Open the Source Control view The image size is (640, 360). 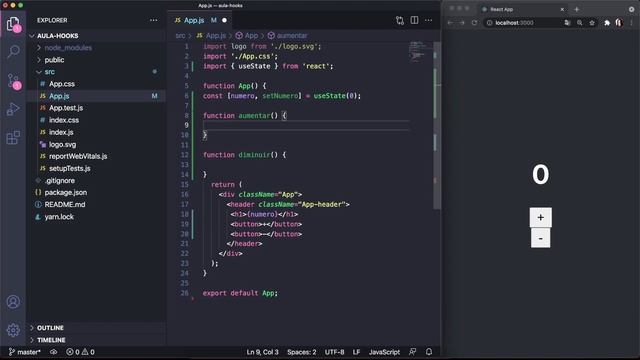[x=13, y=81]
